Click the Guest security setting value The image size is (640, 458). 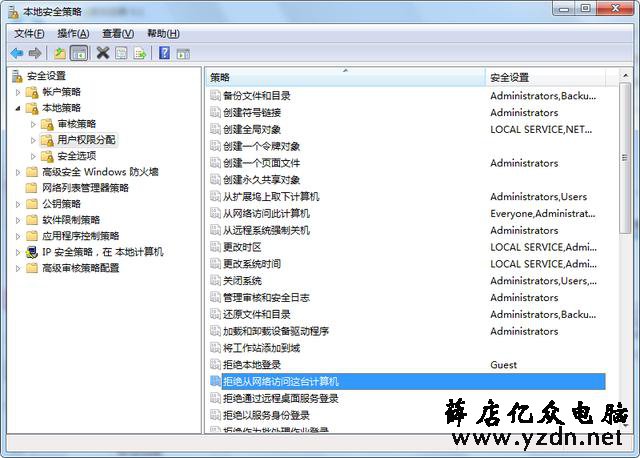click(x=503, y=365)
